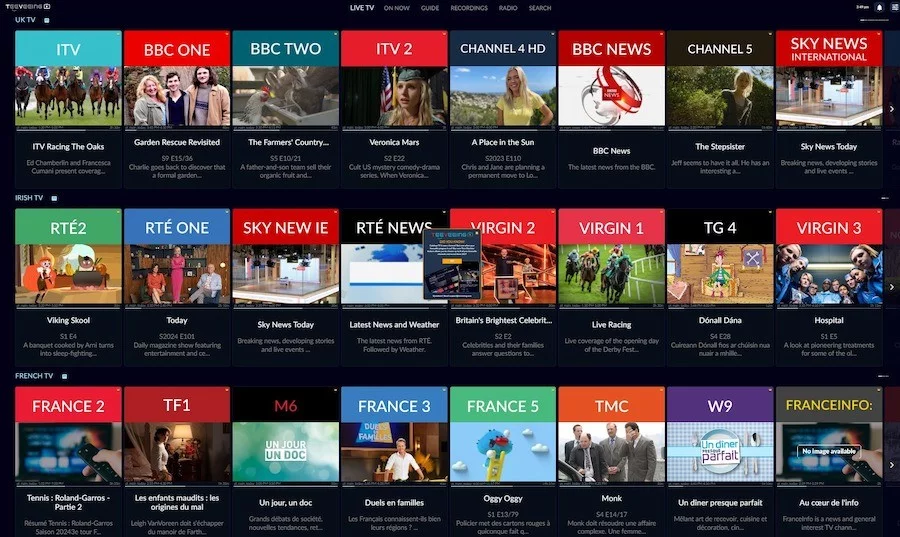
Task: Go to the Radio tab
Action: point(508,8)
